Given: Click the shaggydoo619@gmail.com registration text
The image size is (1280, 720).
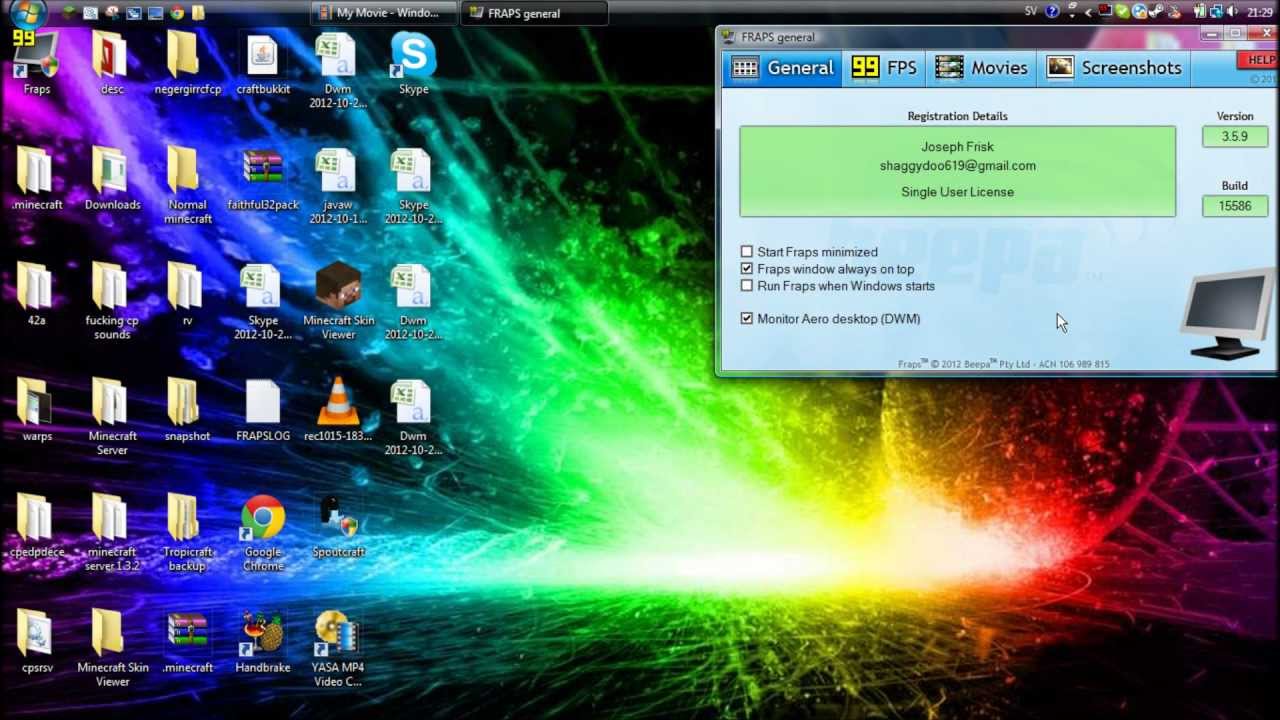Looking at the screenshot, I should point(957,166).
